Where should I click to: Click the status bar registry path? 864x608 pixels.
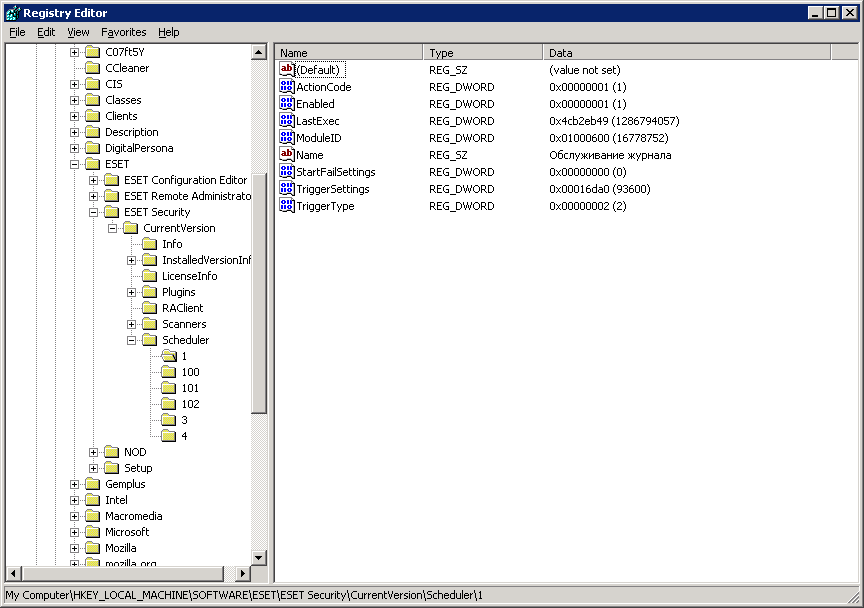[x=244, y=595]
